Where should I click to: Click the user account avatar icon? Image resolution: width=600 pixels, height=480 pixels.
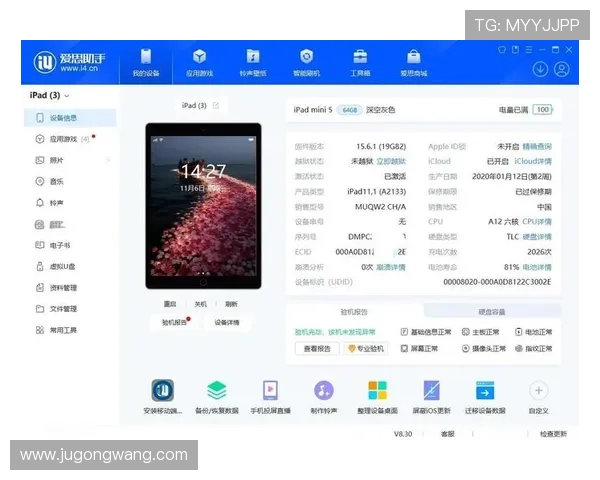click(x=562, y=70)
